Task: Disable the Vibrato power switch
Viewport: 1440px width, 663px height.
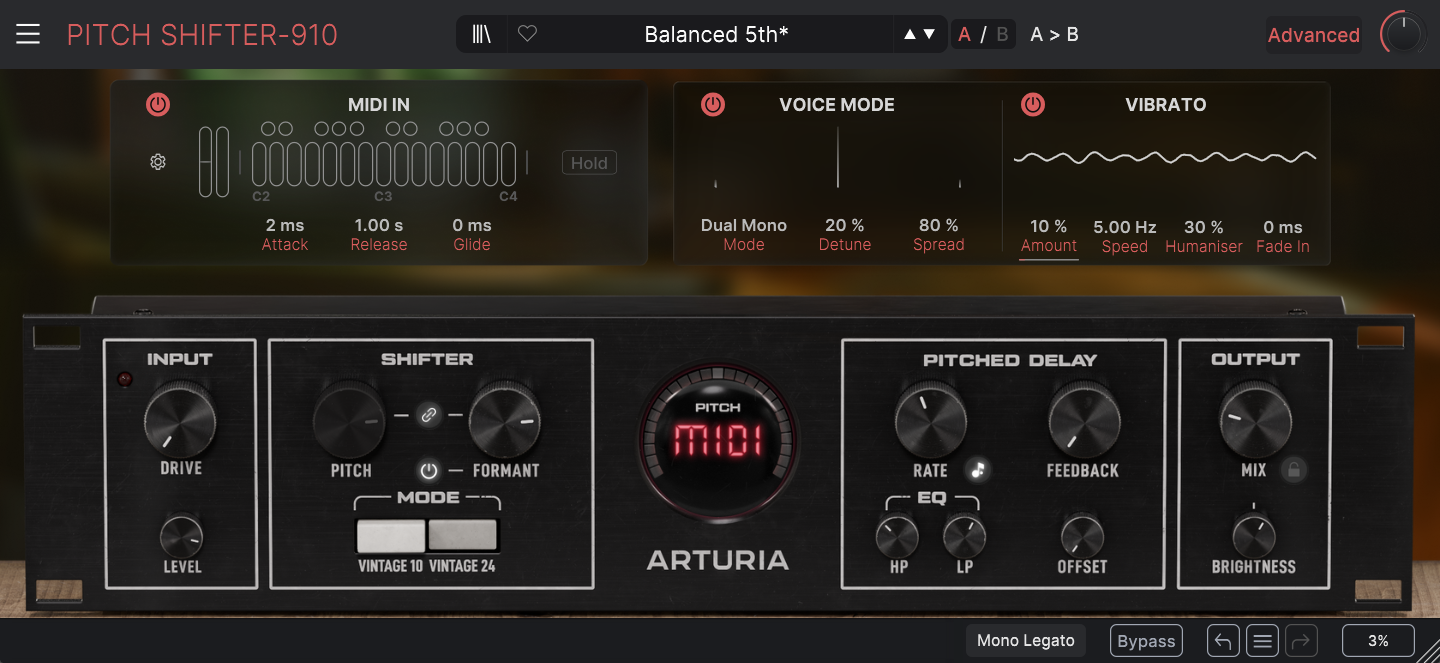Action: (1033, 105)
